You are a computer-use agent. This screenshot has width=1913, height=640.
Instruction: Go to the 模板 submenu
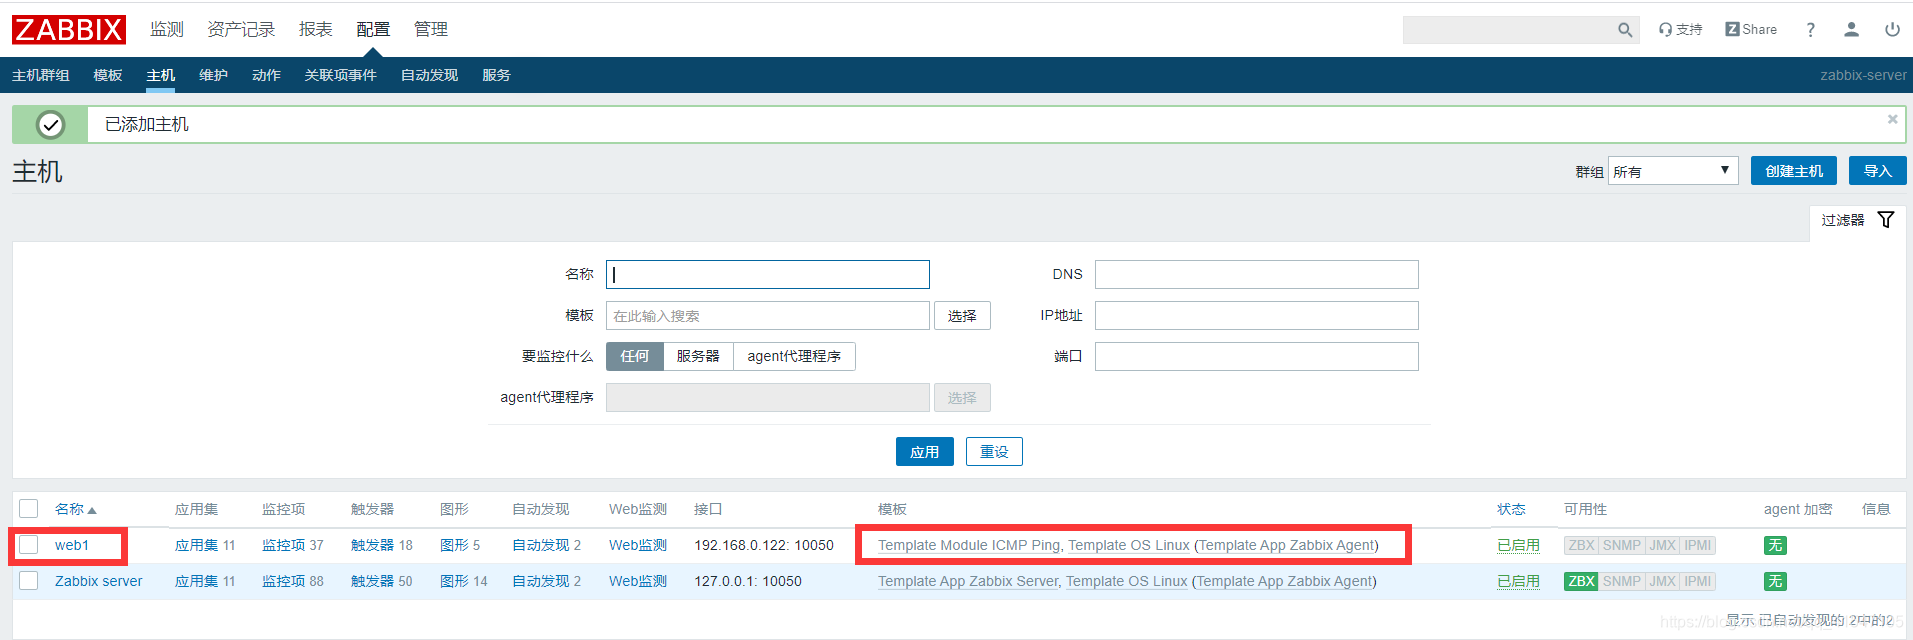pos(108,75)
